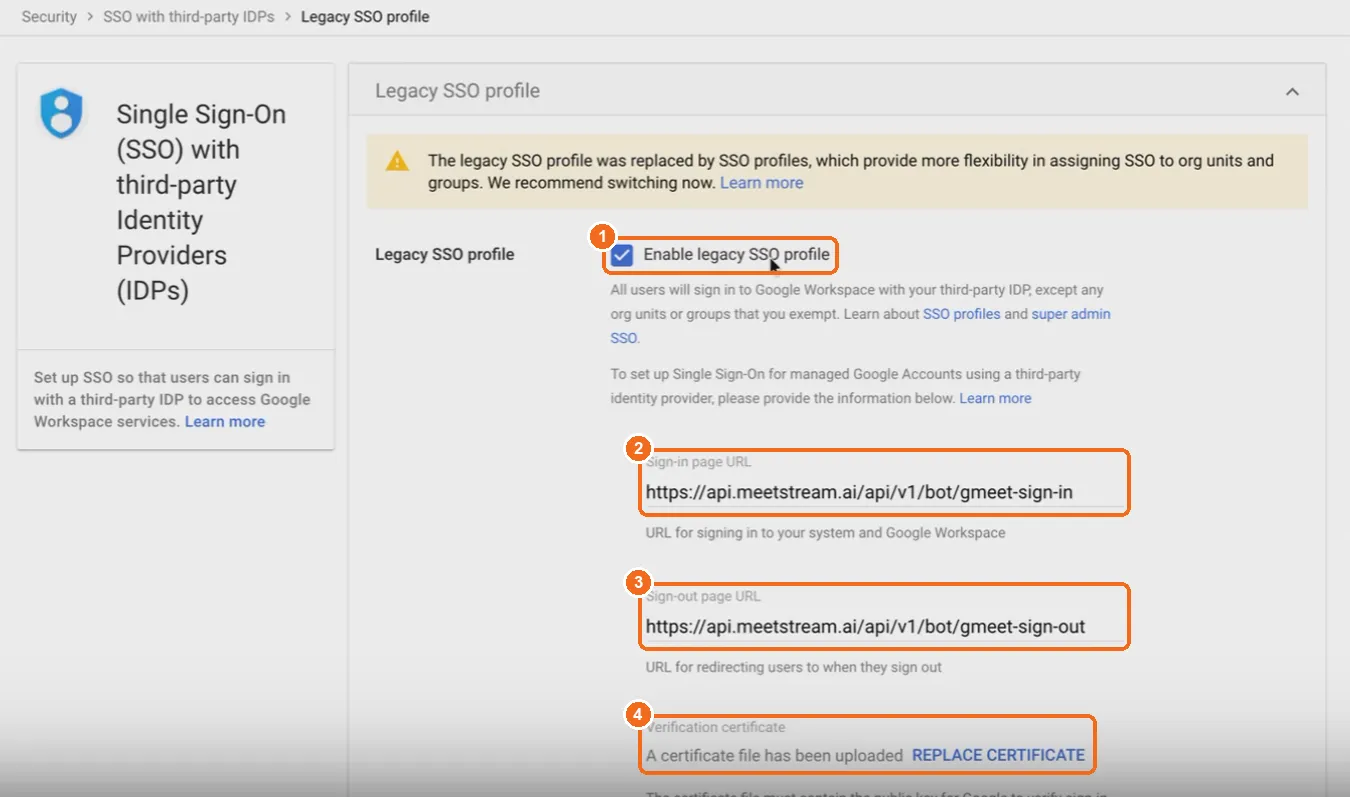The width and height of the screenshot is (1350, 797).
Task: Click 'A certificate file has been uploaded' text
Action: click(x=774, y=756)
